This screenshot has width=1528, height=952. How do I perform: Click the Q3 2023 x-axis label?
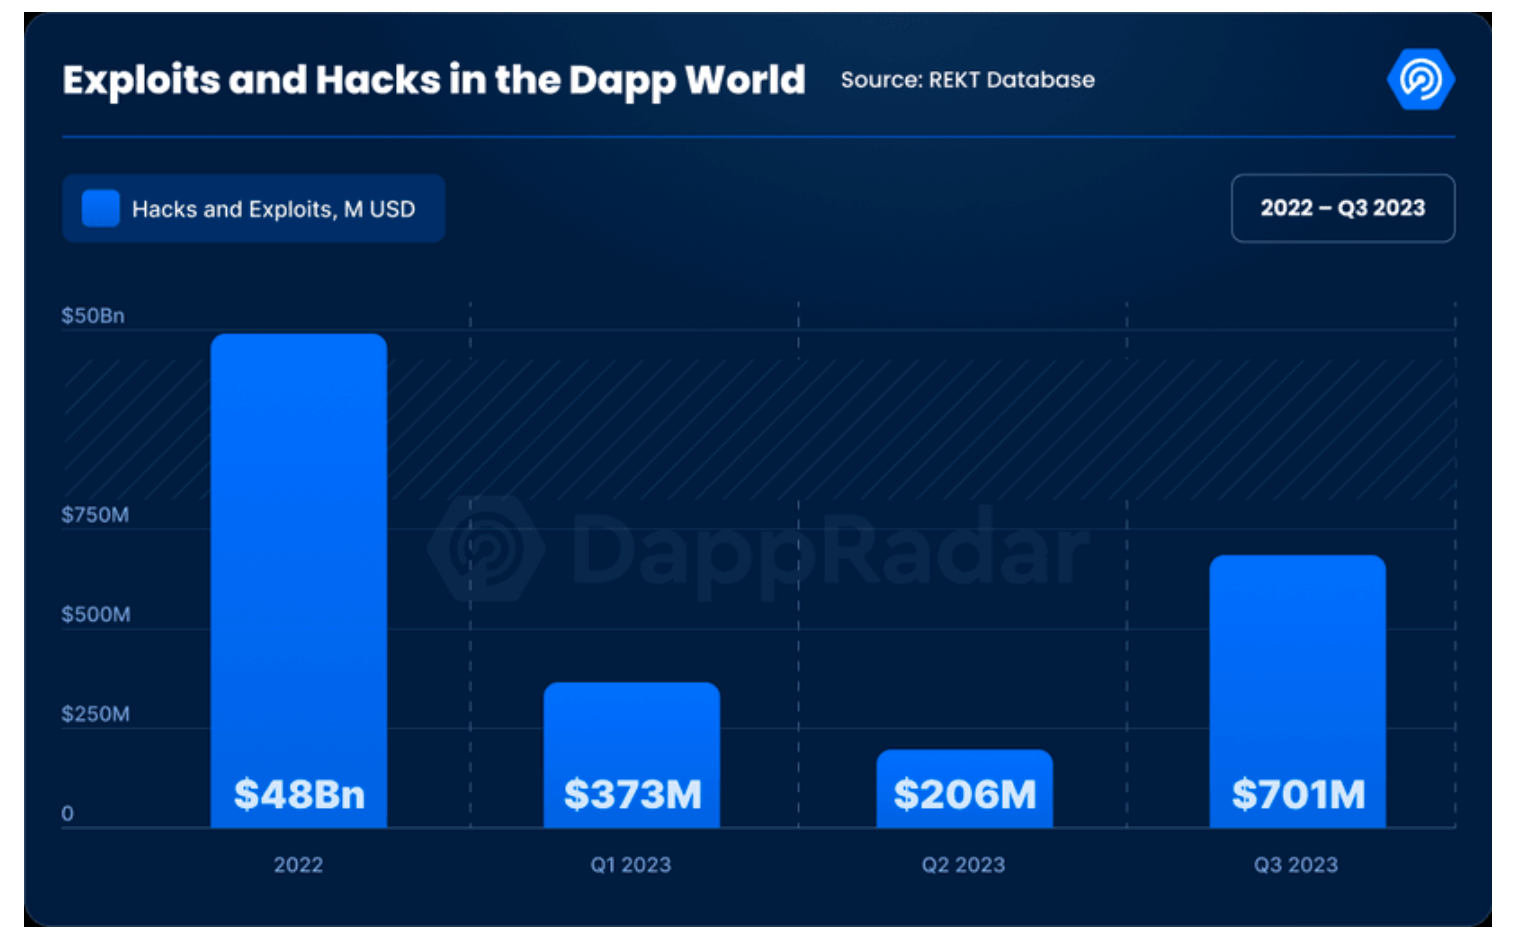[x=1296, y=865]
